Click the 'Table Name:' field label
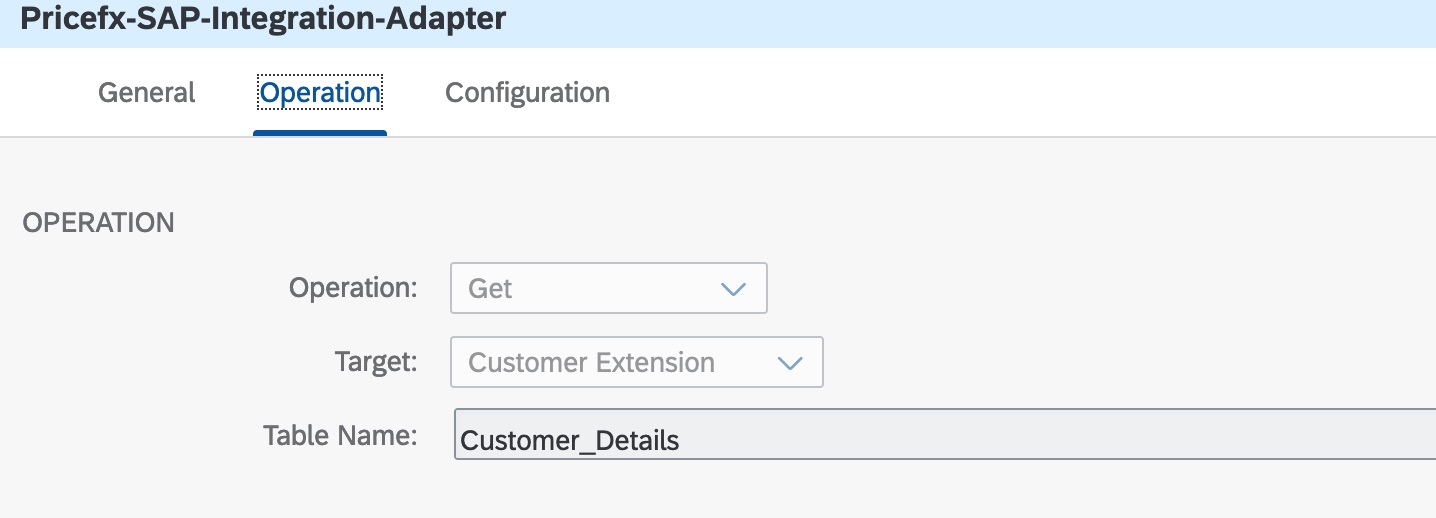The height and width of the screenshot is (518, 1436). pos(340,435)
